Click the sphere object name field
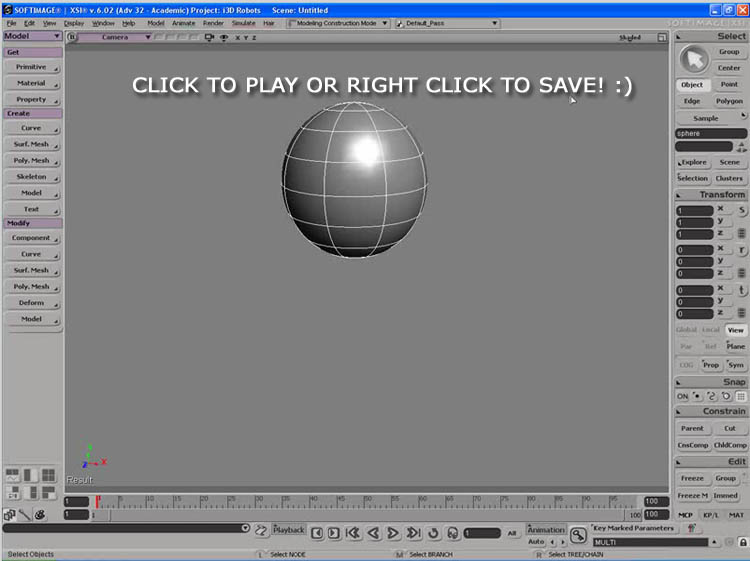The height and width of the screenshot is (561, 750). pyautogui.click(x=710, y=133)
